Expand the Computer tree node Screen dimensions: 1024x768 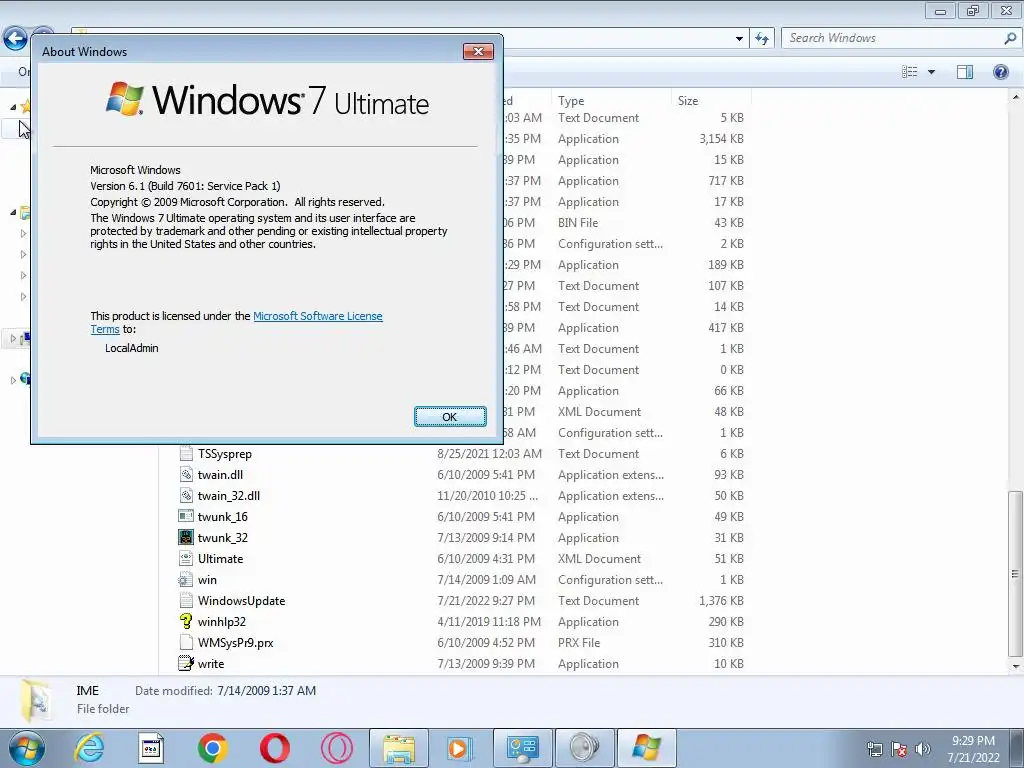13,338
